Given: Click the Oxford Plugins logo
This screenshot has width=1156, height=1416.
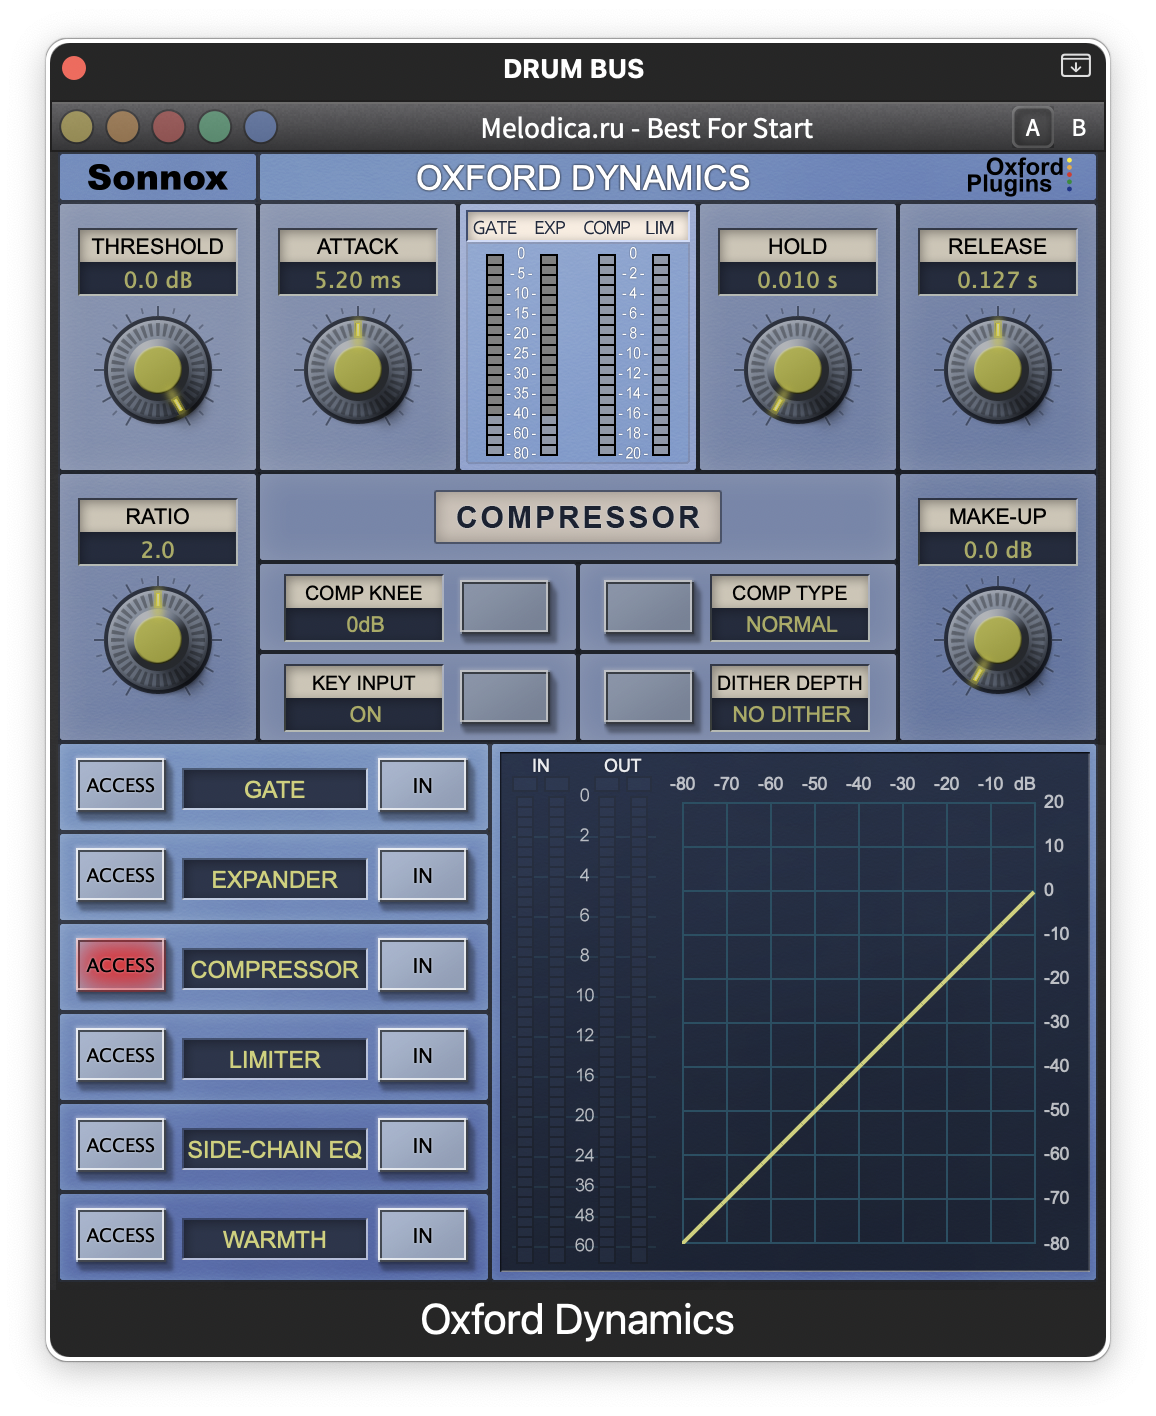Looking at the screenshot, I should [1019, 175].
